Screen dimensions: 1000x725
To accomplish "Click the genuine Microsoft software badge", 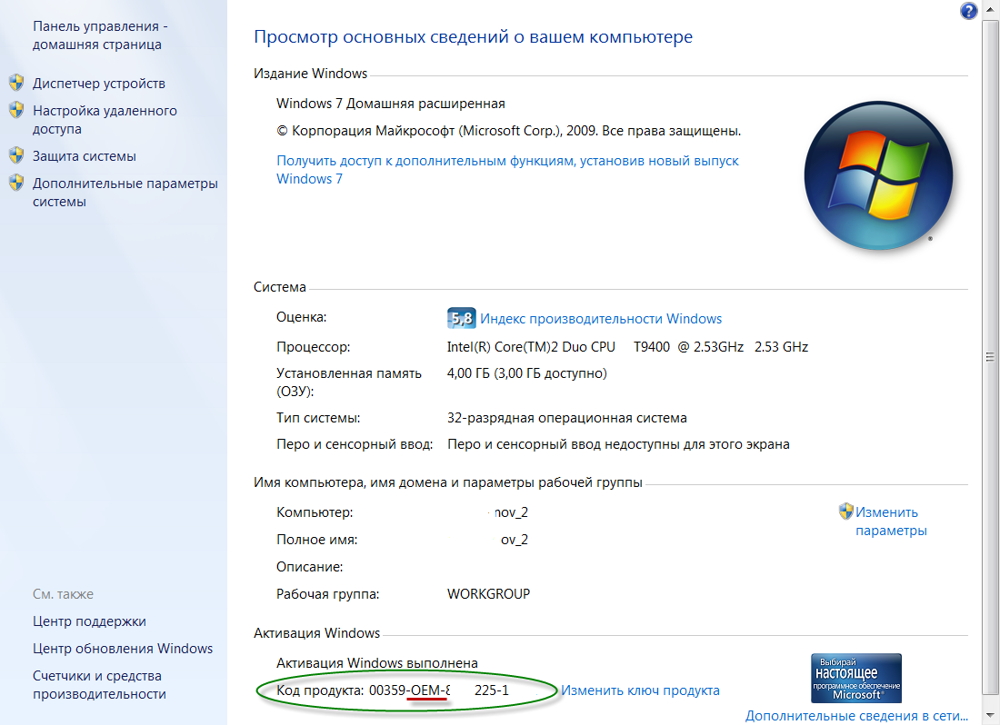I will pos(856,678).
